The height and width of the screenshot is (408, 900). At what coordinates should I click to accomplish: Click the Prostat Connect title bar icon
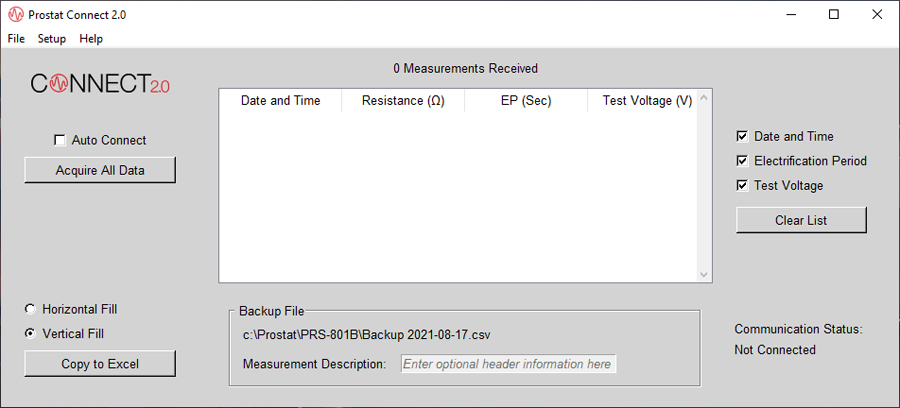click(x=15, y=15)
